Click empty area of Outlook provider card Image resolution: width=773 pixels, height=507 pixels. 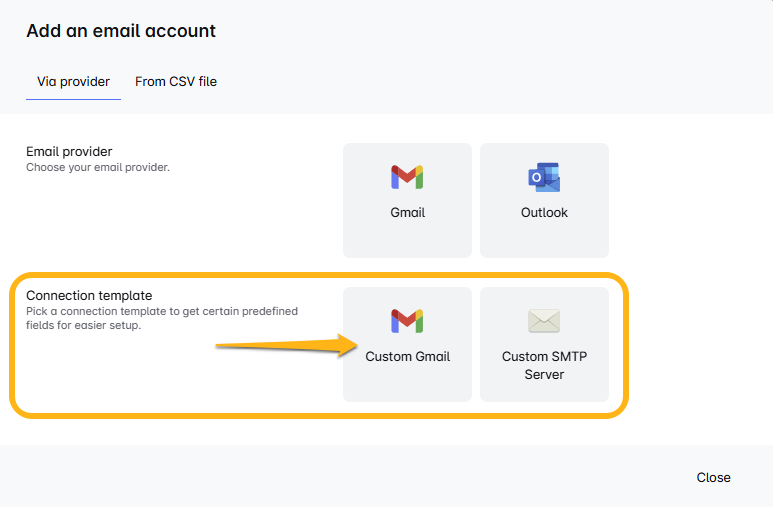tap(544, 239)
